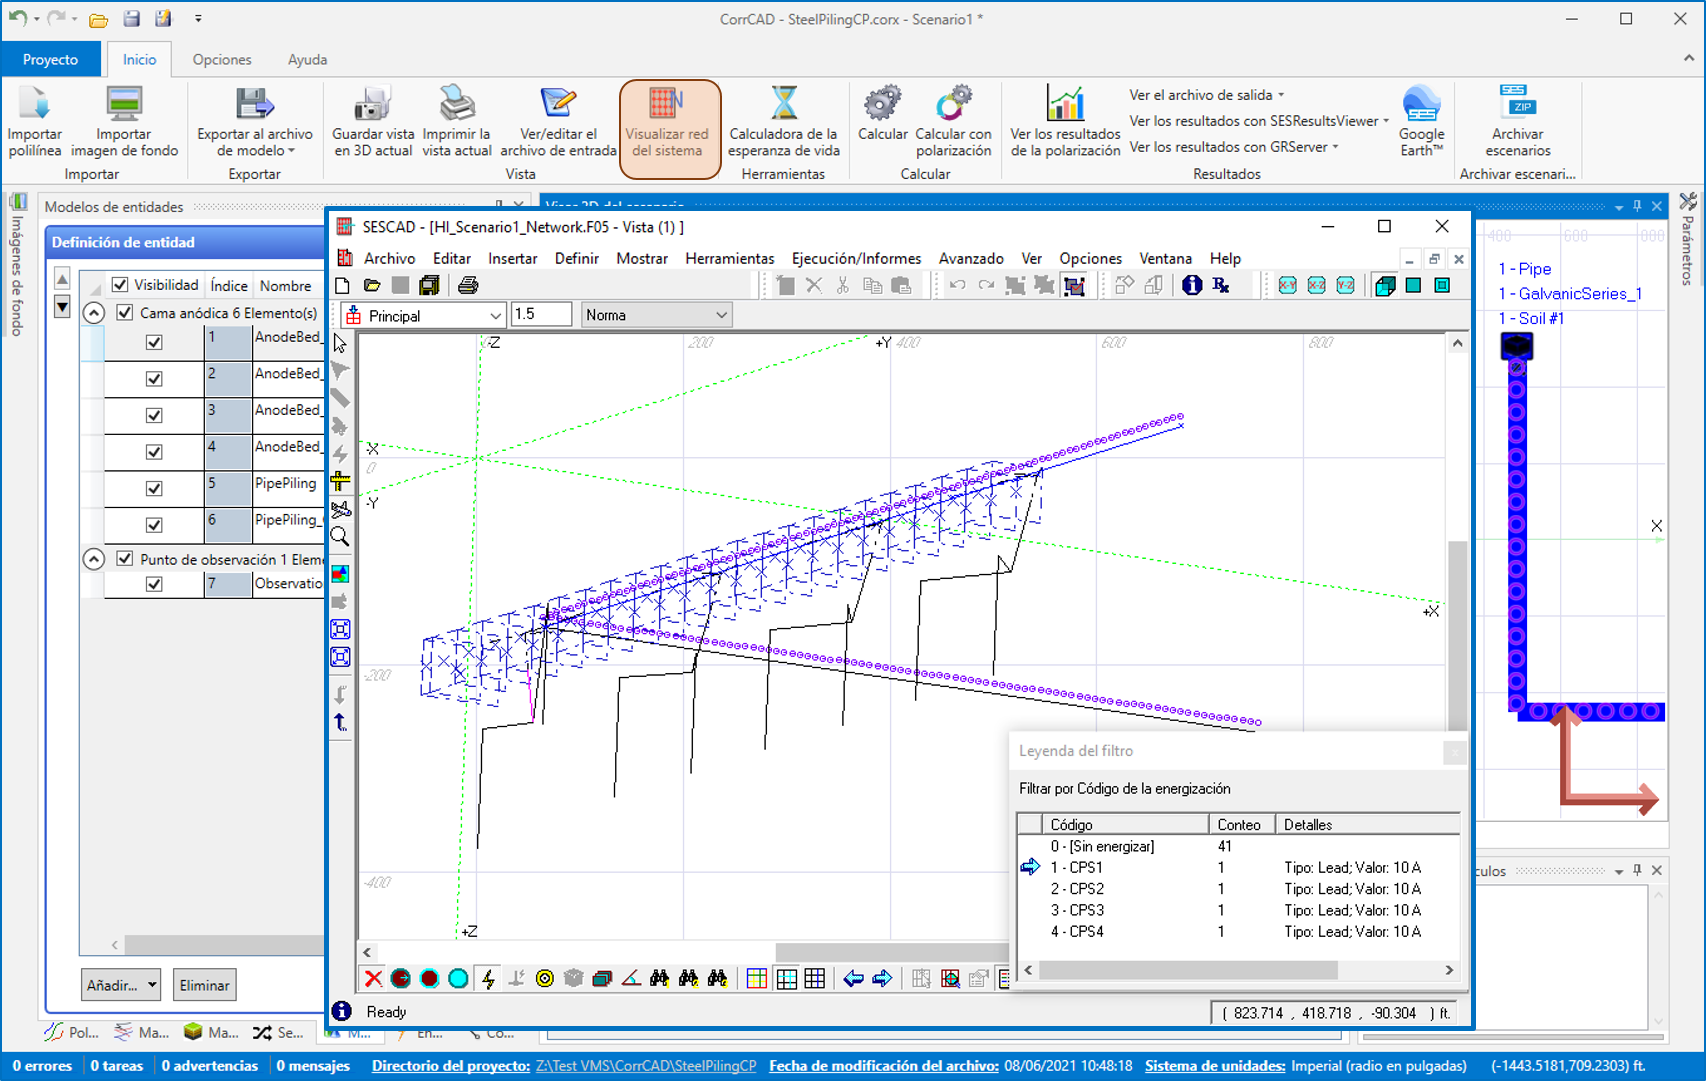Toggle the Visibilidad header checkbox
Screen dimensions: 1706x1081
click(x=120, y=285)
